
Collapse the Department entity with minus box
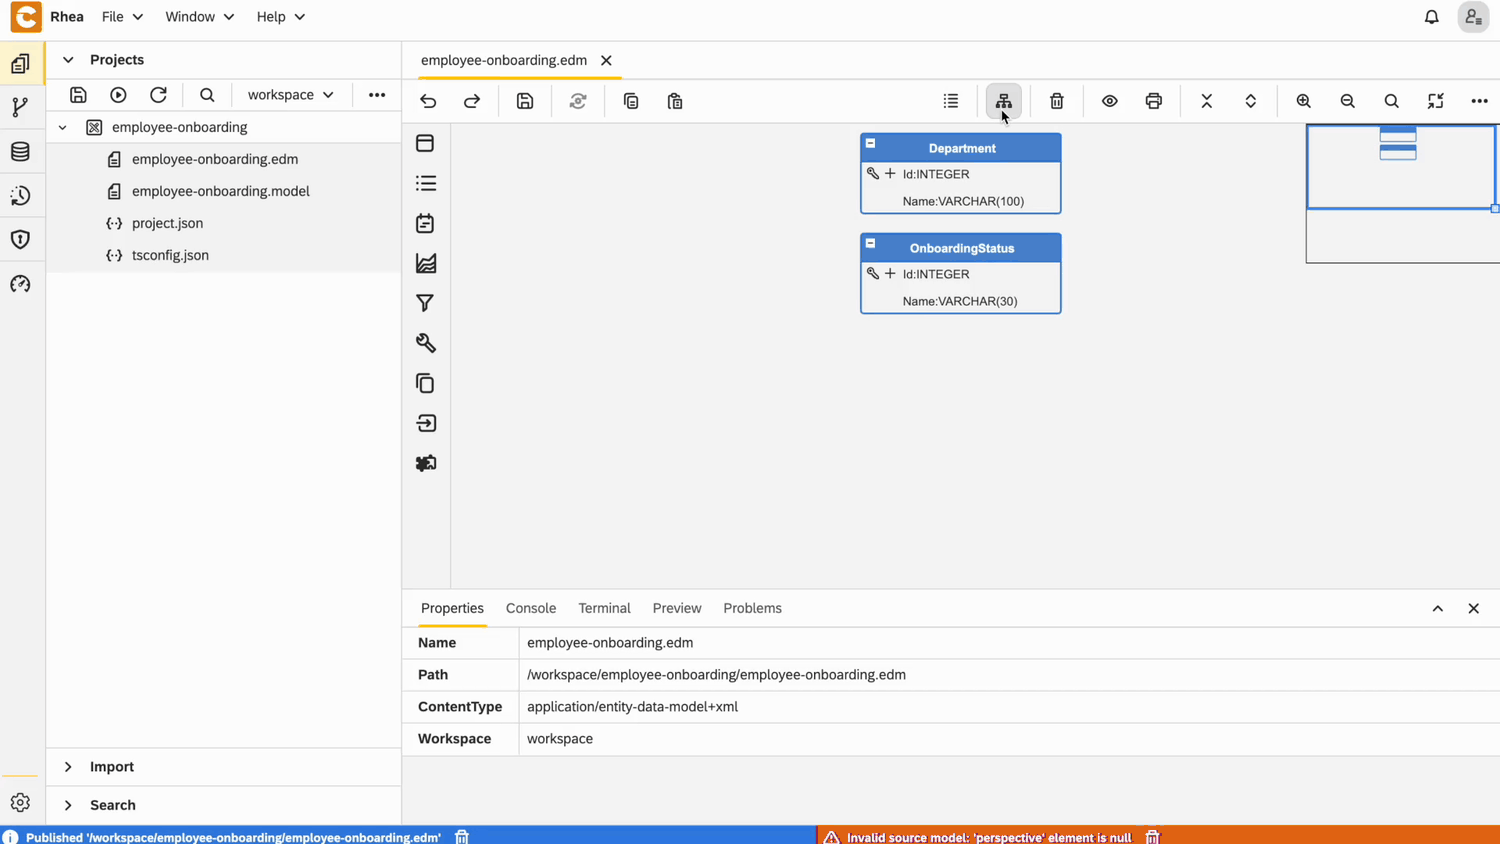click(x=870, y=144)
